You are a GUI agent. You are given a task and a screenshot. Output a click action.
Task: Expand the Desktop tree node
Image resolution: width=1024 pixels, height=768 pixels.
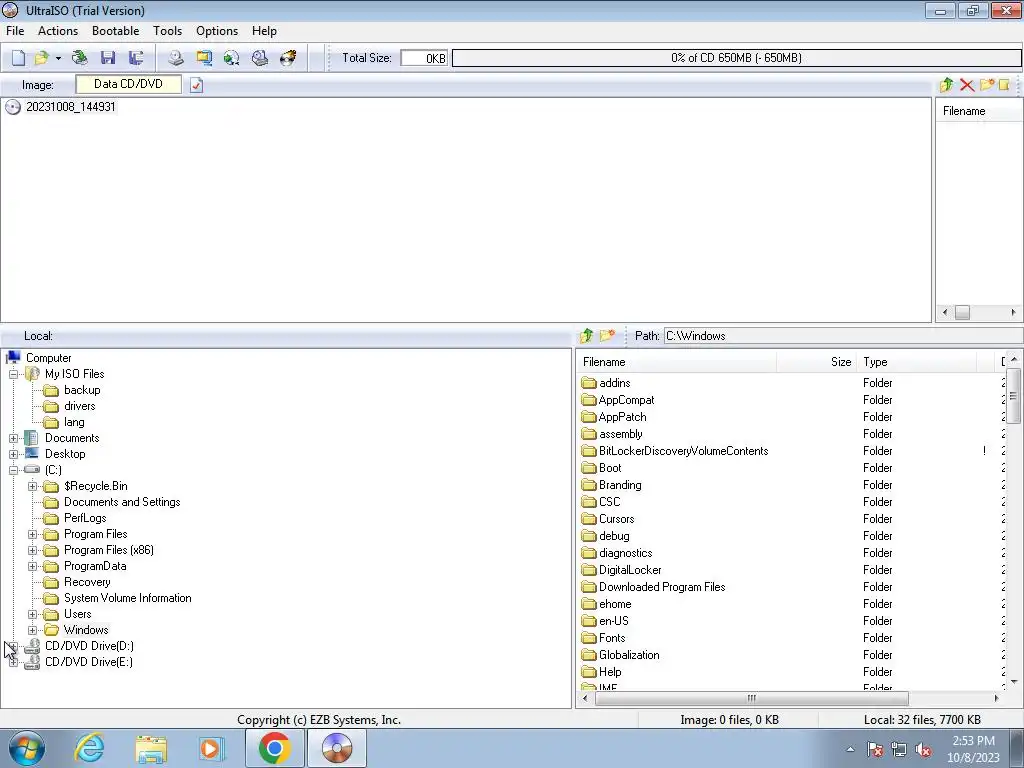pyautogui.click(x=13, y=454)
